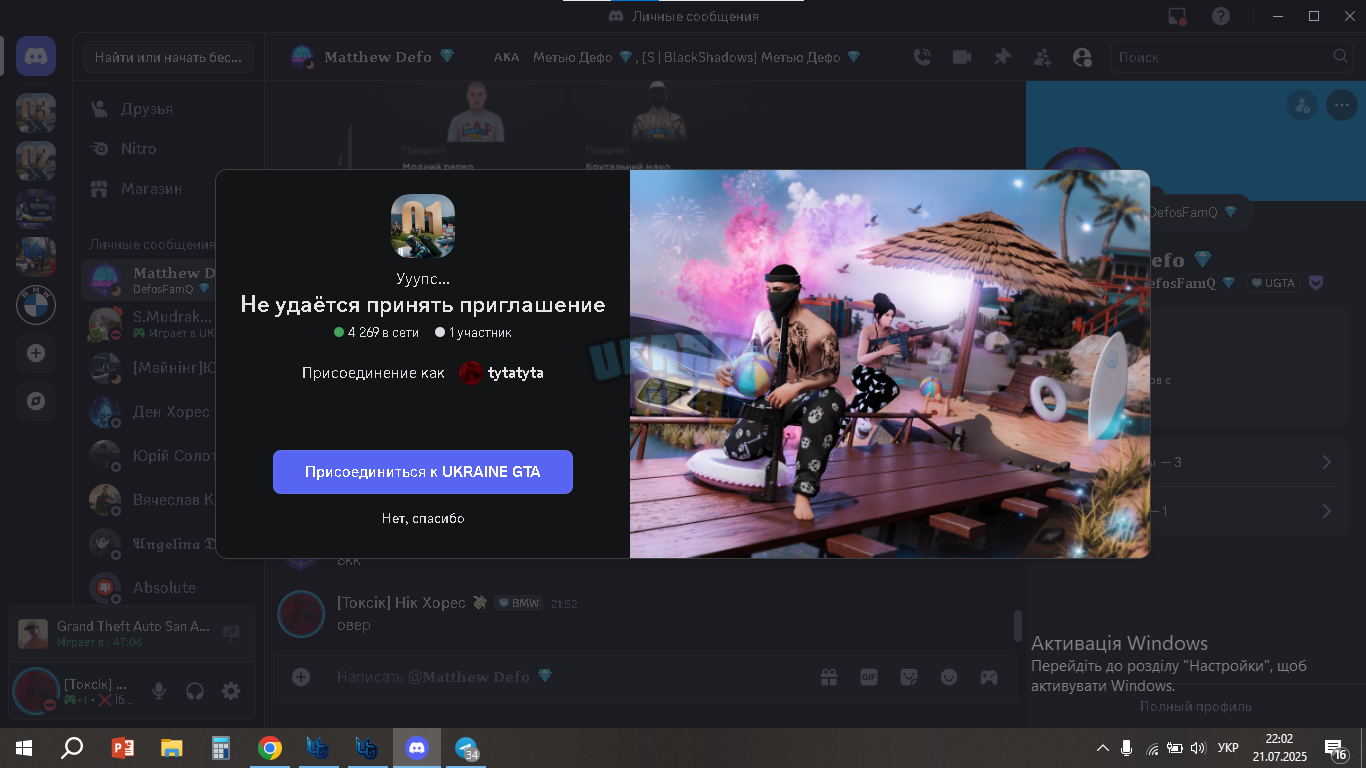Open User Settings gear icon
The width and height of the screenshot is (1366, 768).
231,690
